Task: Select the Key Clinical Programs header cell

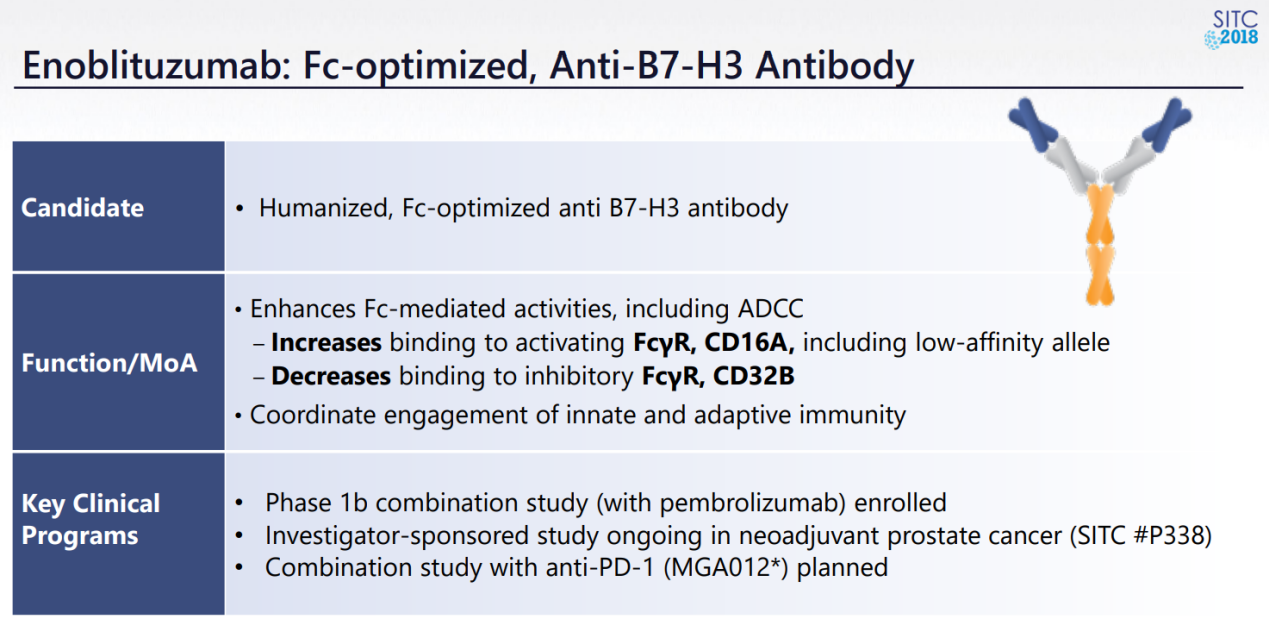Action: point(119,534)
